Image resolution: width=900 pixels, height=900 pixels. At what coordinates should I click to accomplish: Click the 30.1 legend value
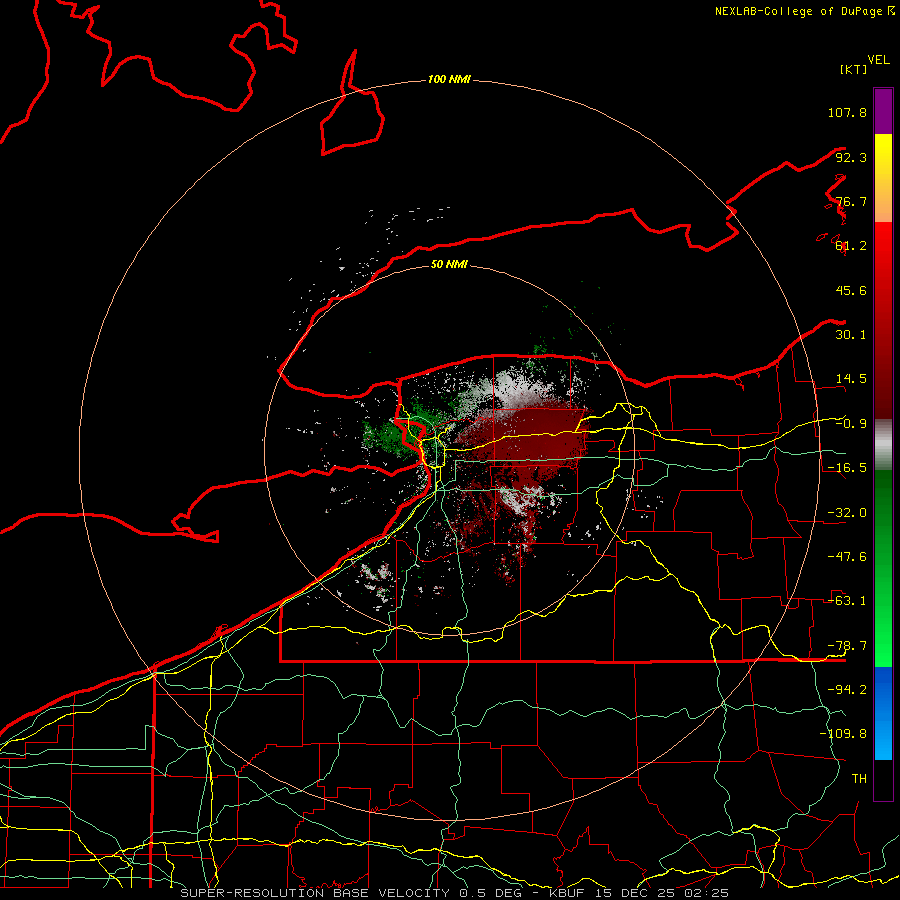[851, 335]
